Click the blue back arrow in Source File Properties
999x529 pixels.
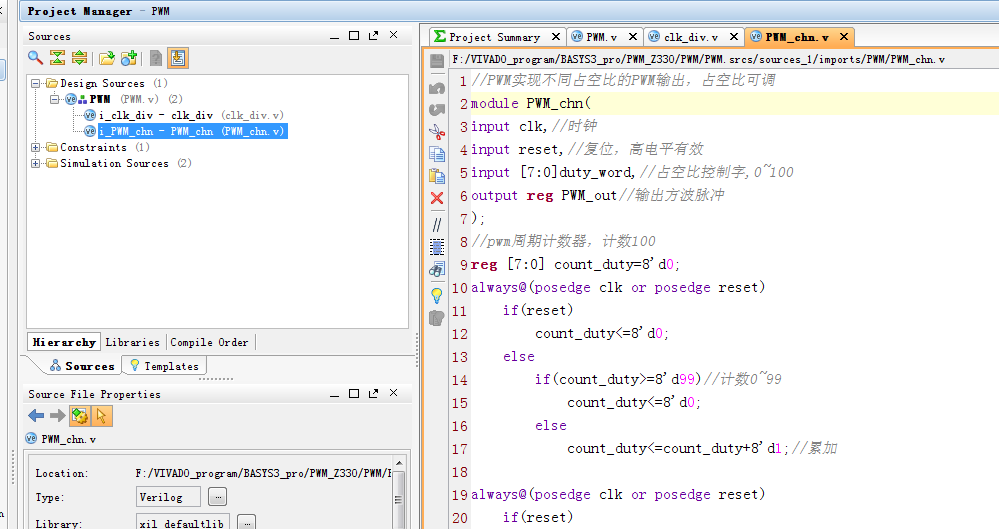point(36,416)
